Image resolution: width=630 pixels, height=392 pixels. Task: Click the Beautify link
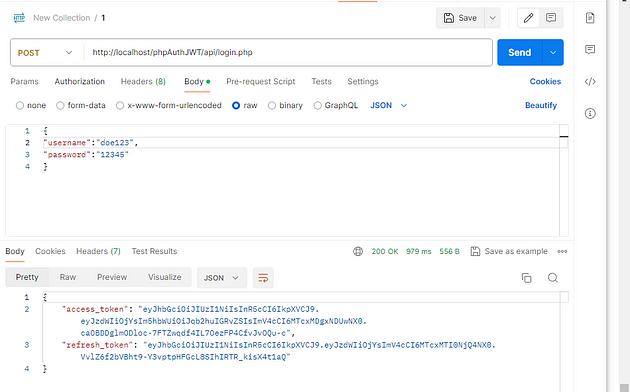(x=541, y=106)
